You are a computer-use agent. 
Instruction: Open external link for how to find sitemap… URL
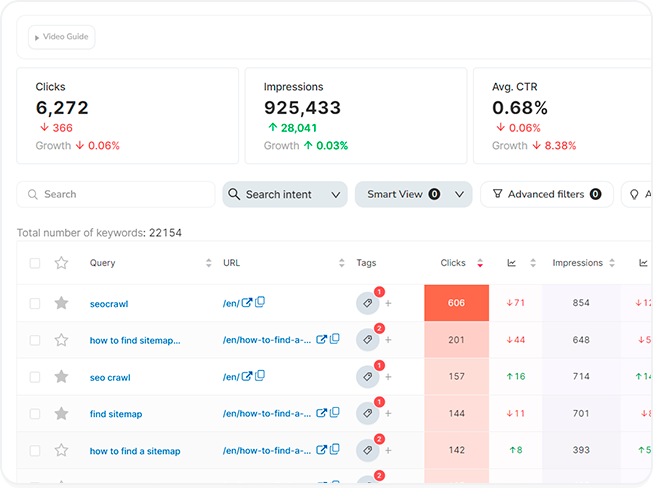point(322,340)
